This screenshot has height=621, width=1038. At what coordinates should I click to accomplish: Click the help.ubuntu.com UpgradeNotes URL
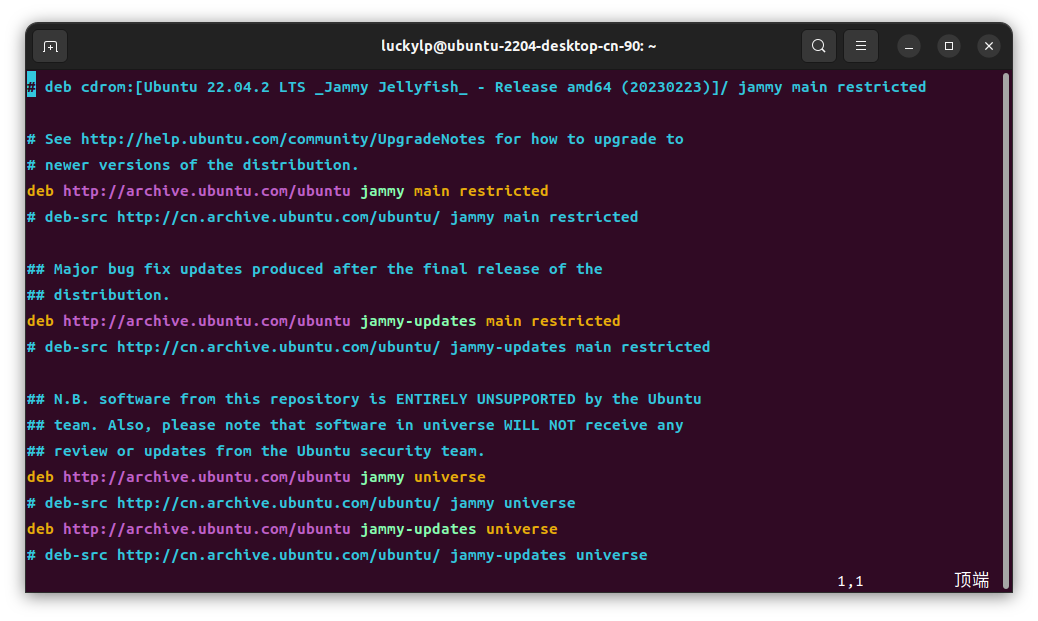283,139
